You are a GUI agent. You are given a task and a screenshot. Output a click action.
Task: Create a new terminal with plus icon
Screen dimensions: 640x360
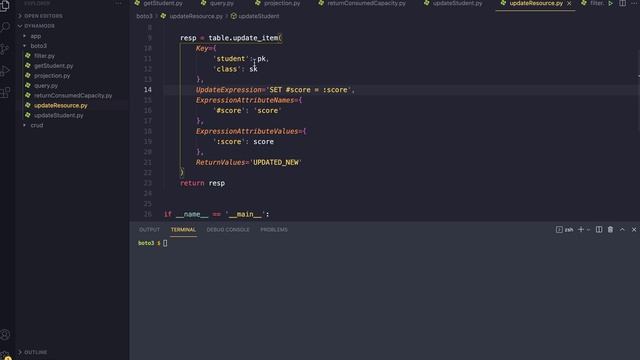coord(581,230)
